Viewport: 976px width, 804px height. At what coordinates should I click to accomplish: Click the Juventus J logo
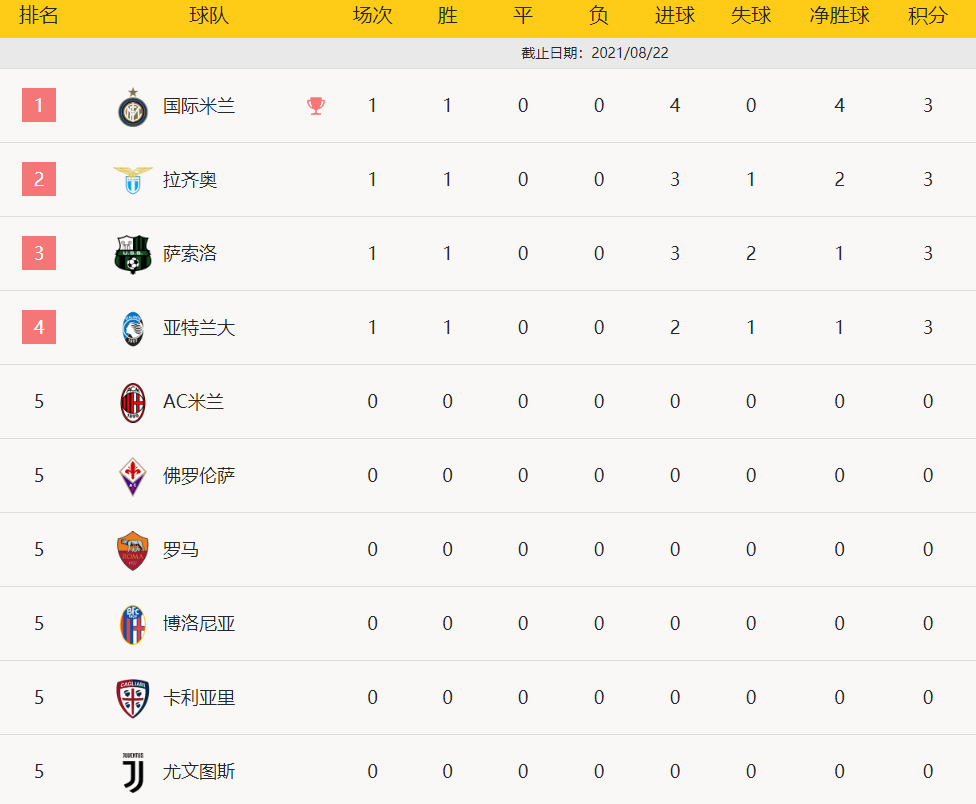[x=133, y=772]
